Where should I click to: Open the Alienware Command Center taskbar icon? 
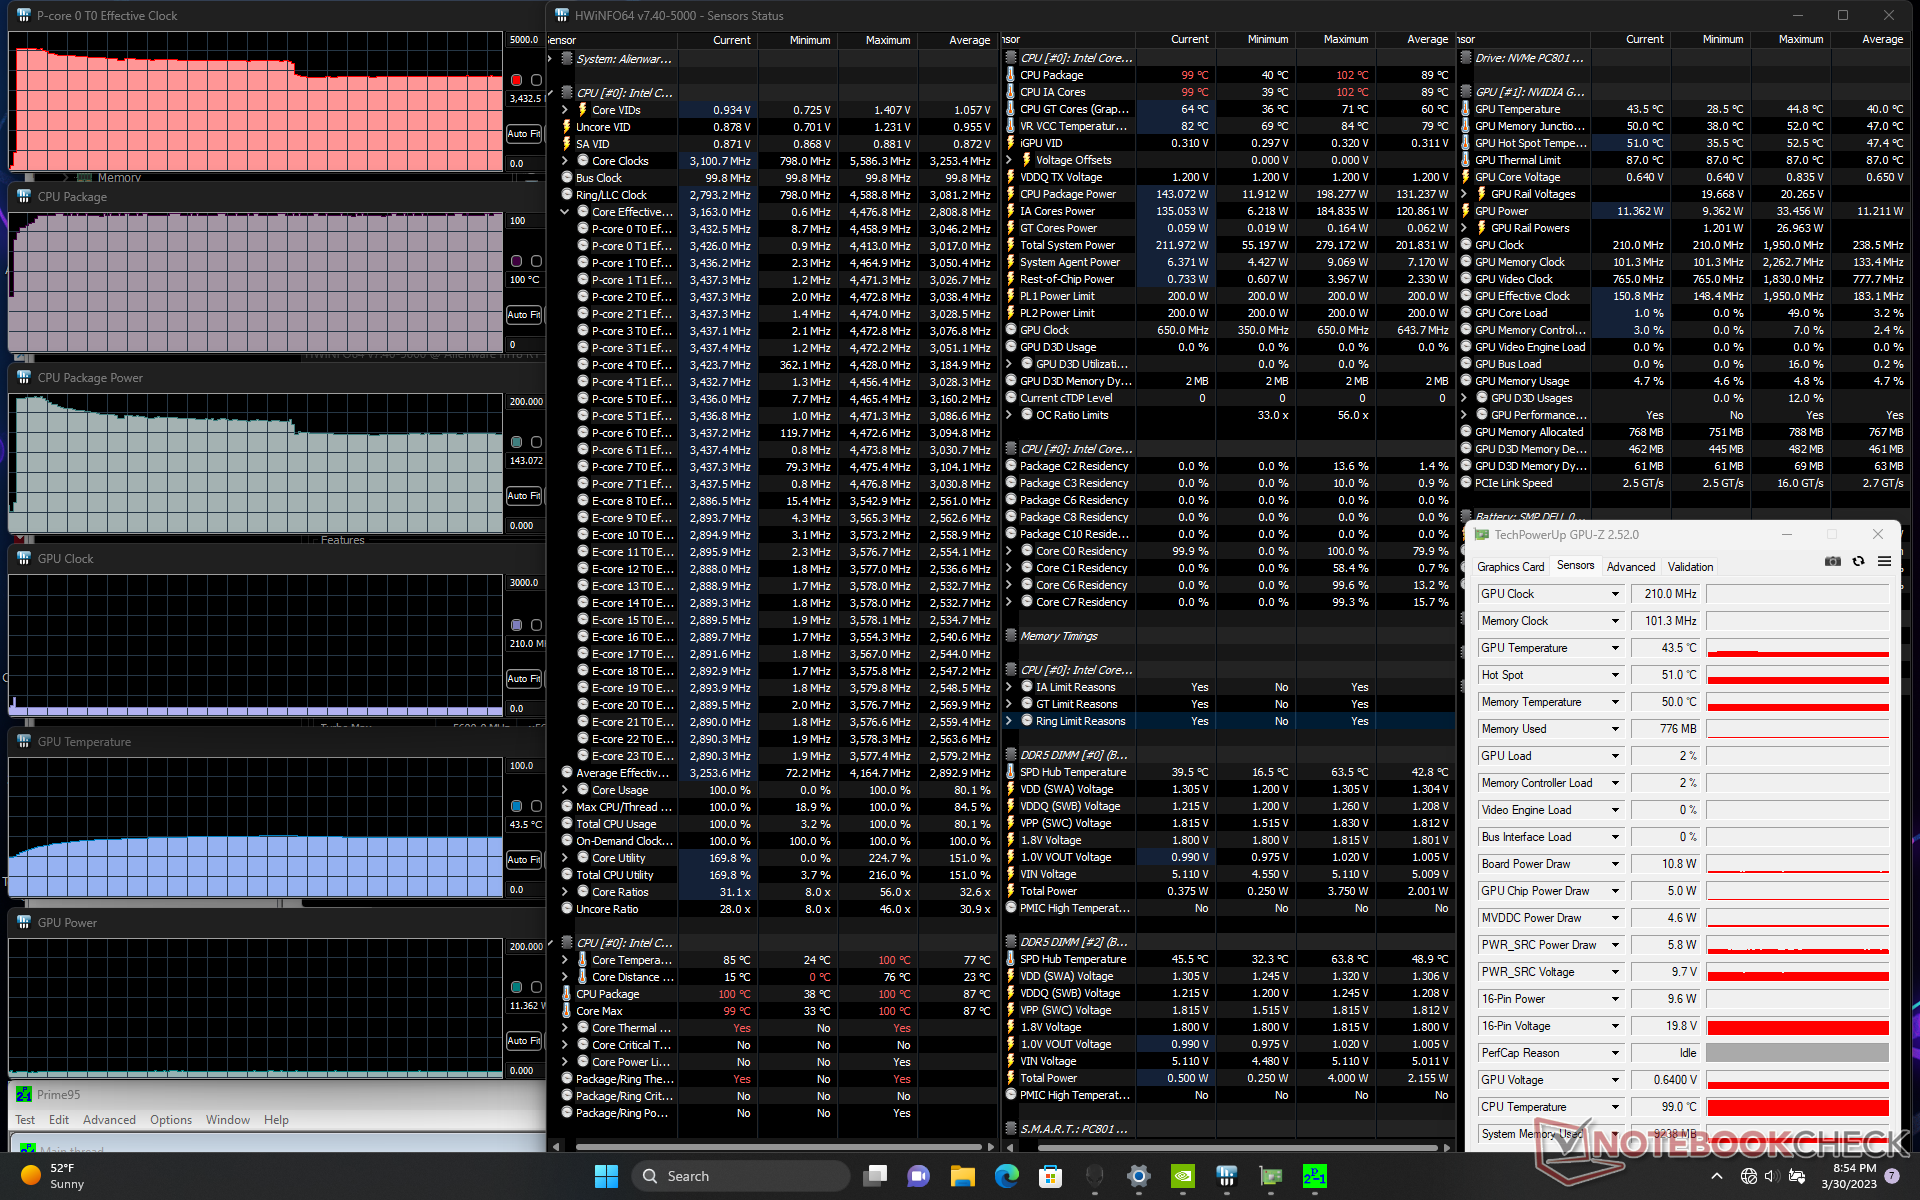click(1094, 1176)
